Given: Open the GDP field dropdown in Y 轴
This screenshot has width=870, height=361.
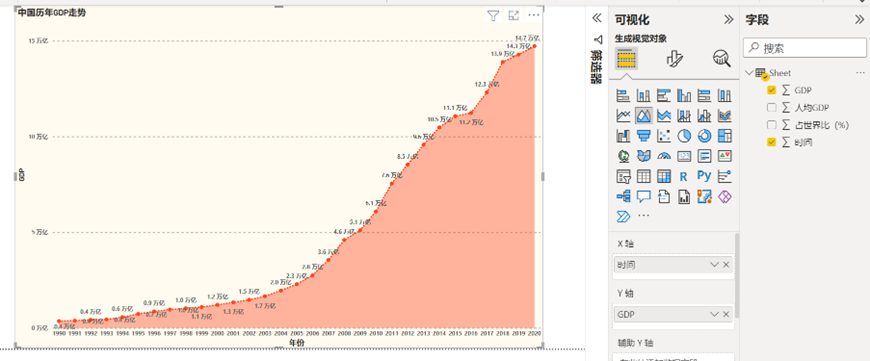Looking at the screenshot, I should click(714, 314).
